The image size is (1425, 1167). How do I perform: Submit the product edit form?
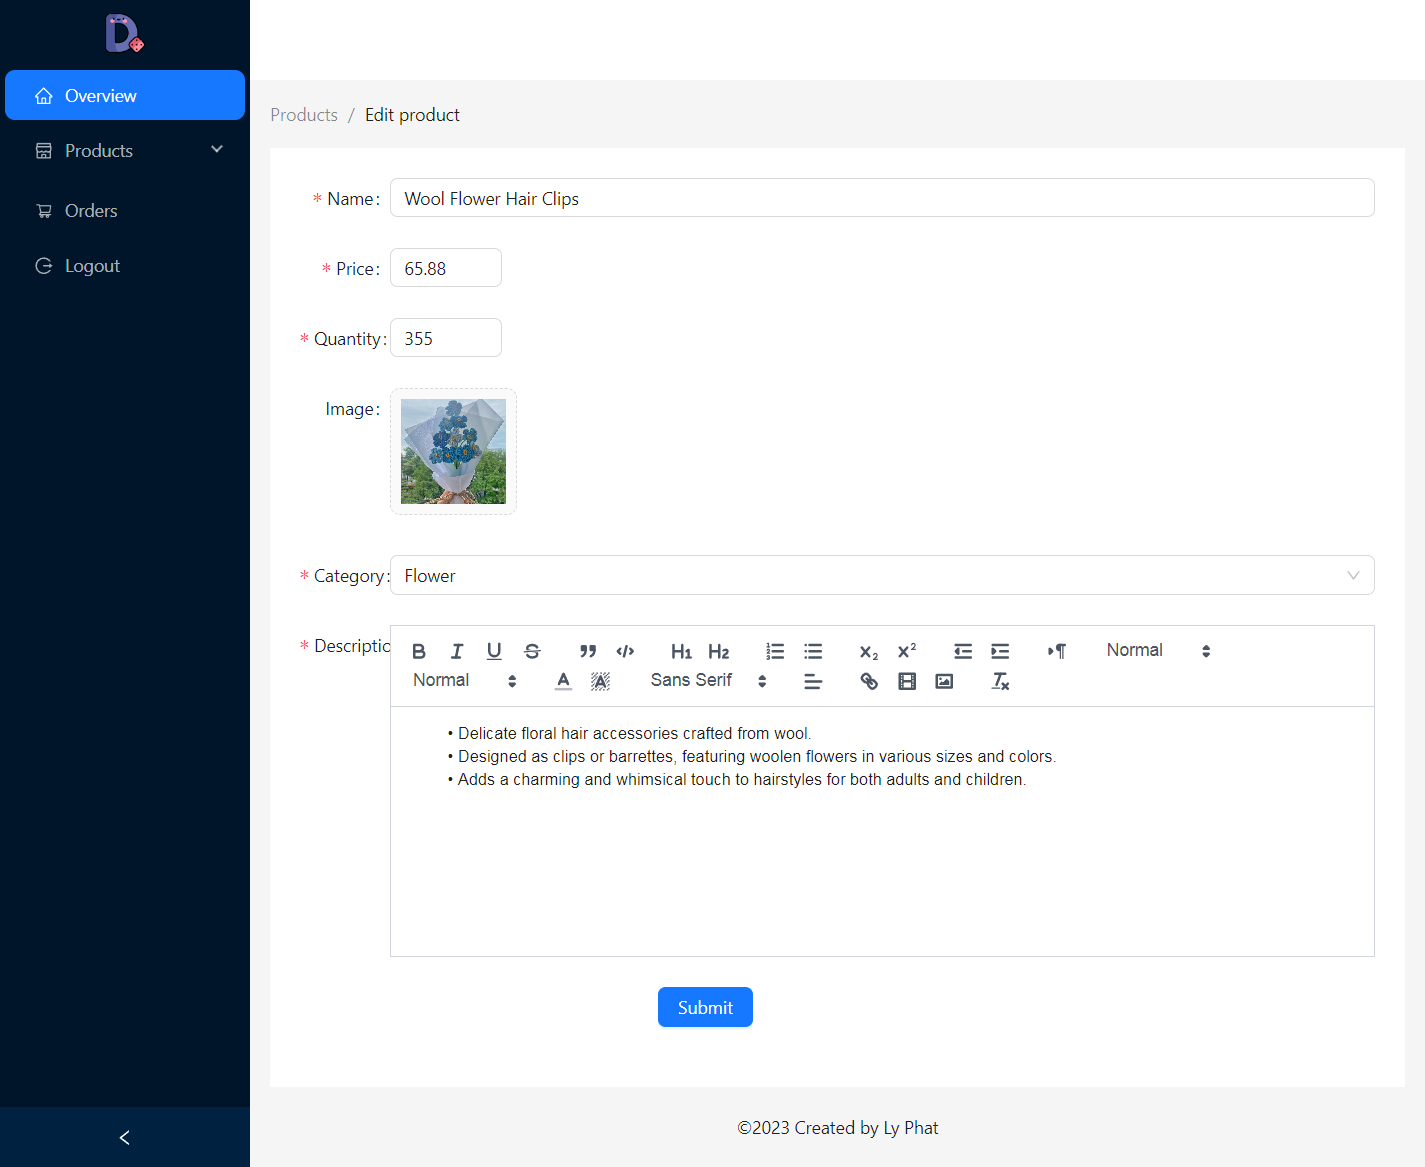(705, 1007)
